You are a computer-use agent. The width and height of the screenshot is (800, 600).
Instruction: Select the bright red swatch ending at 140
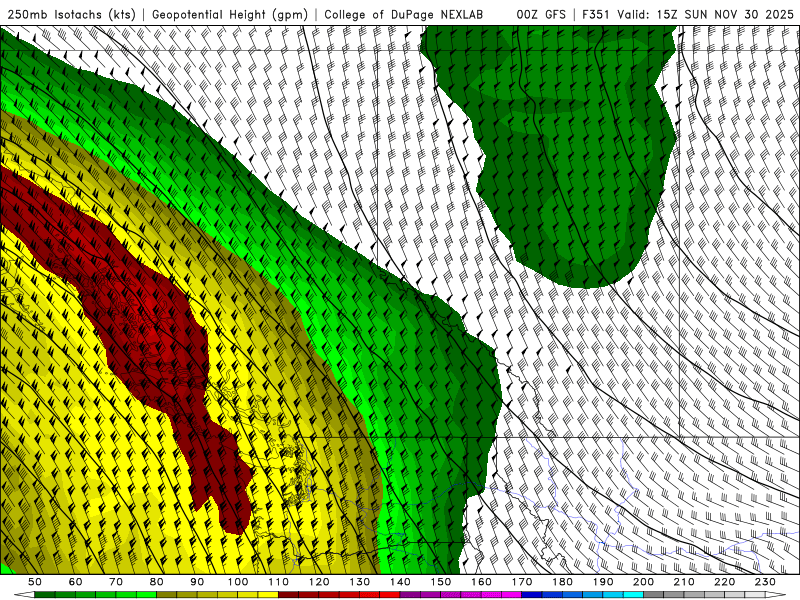390,594
